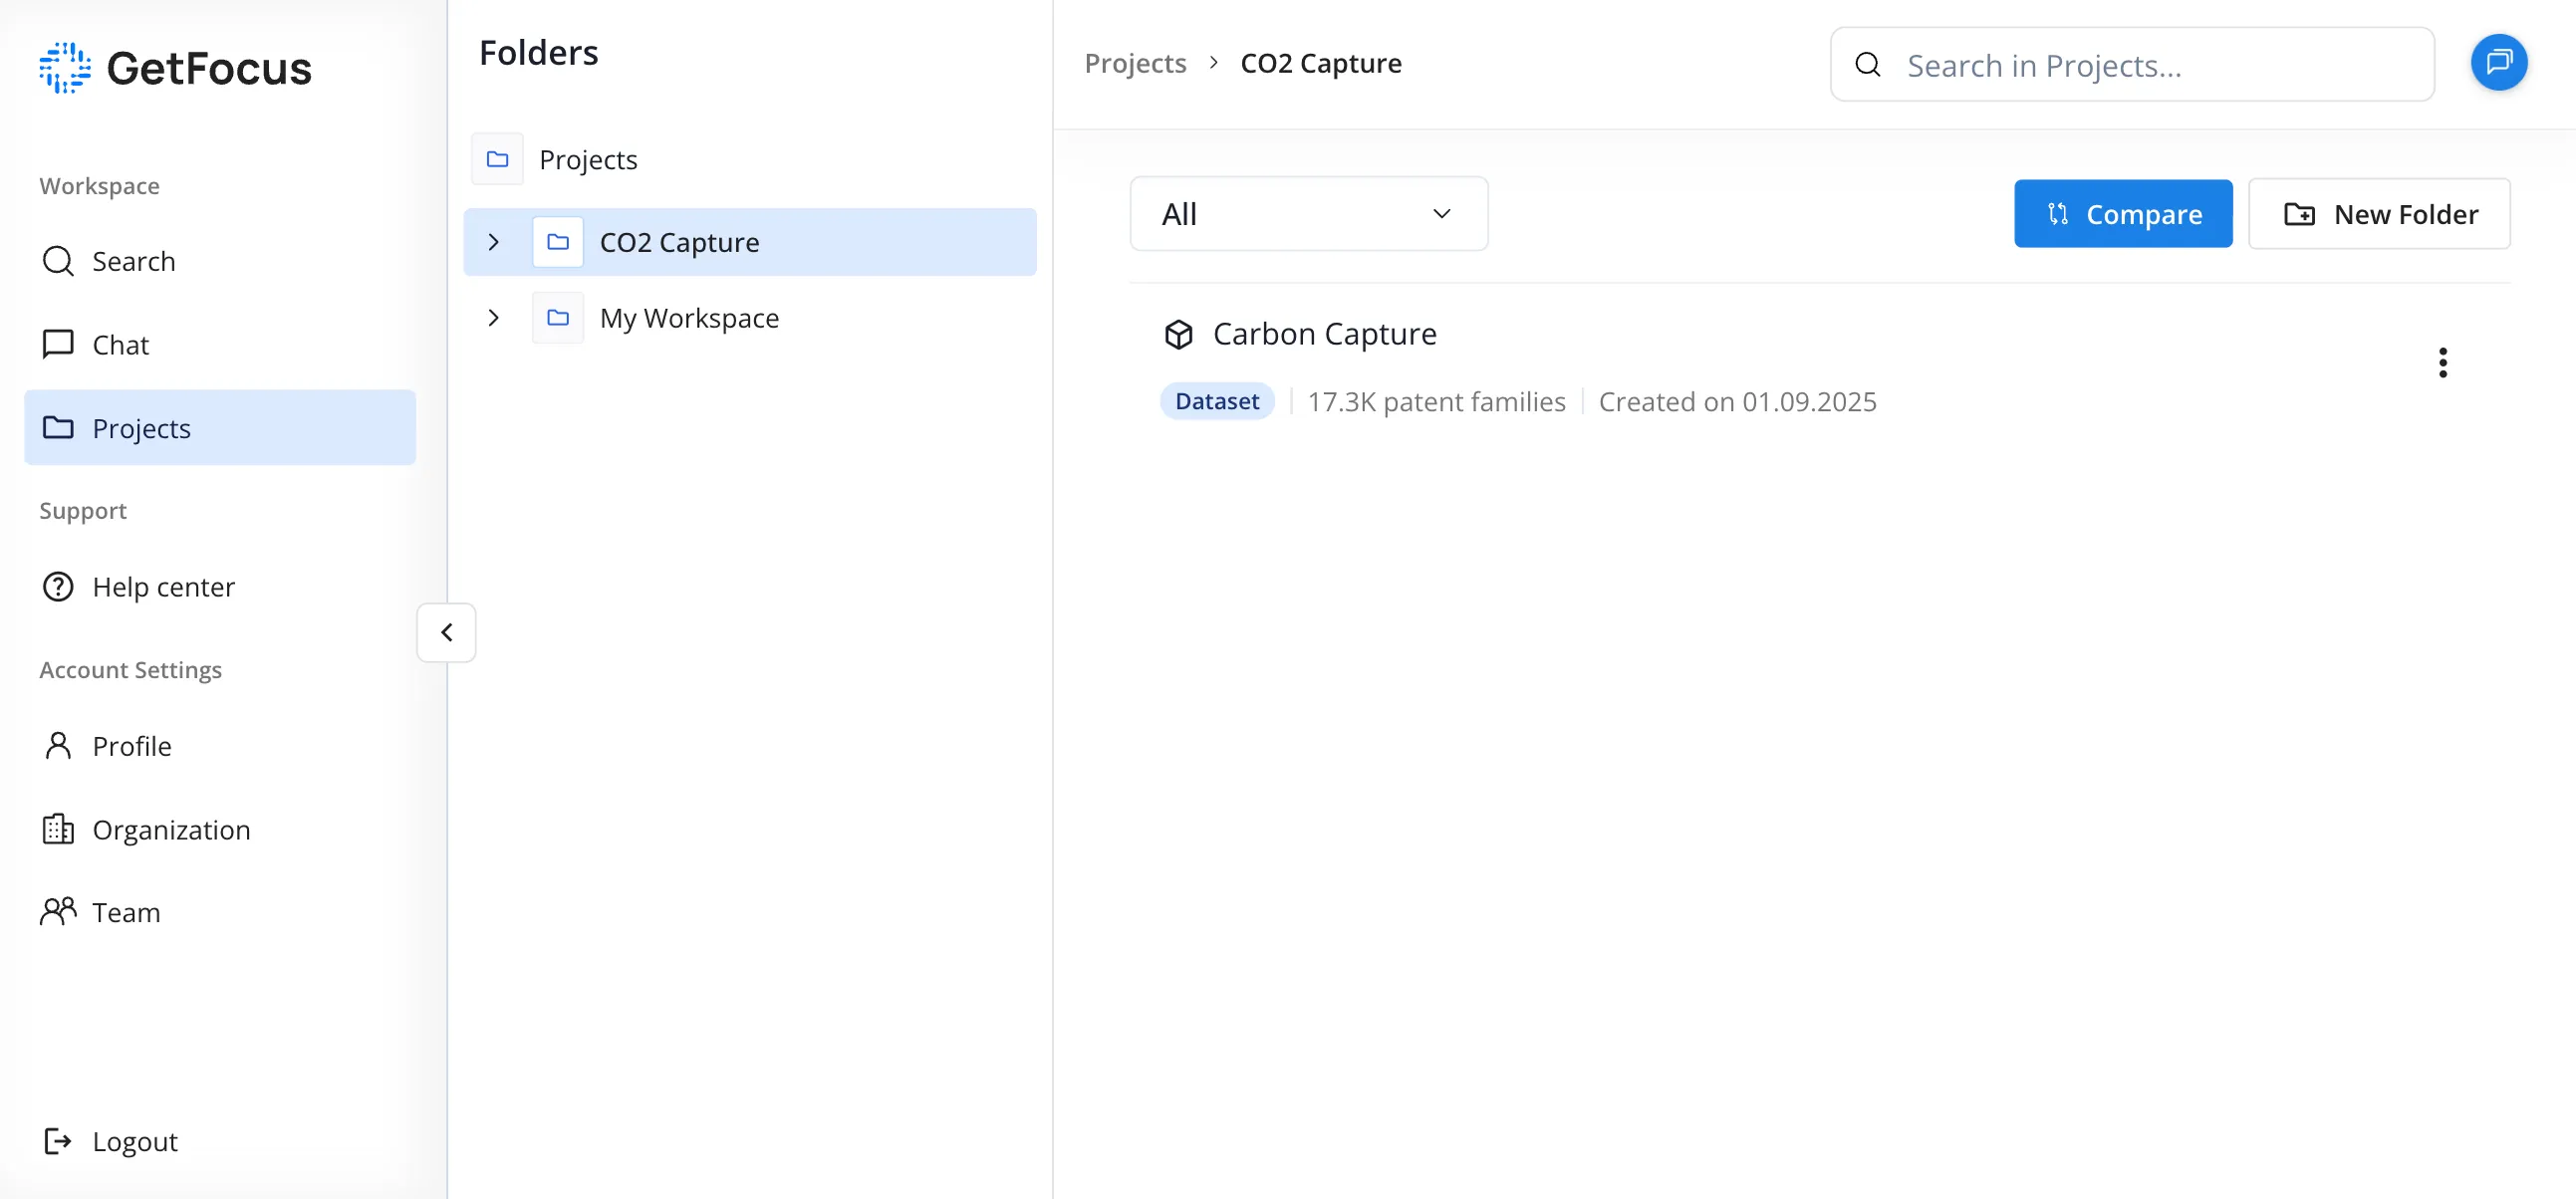
Task: Click the Folders panel heading
Action: click(x=539, y=53)
